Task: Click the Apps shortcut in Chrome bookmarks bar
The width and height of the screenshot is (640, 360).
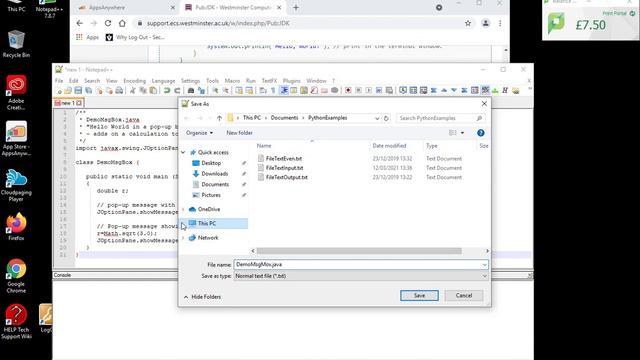Action: coord(87,37)
